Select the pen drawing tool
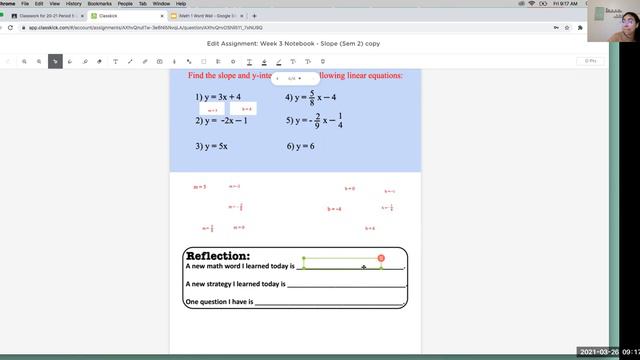This screenshot has width=640, height=360. pos(70,62)
